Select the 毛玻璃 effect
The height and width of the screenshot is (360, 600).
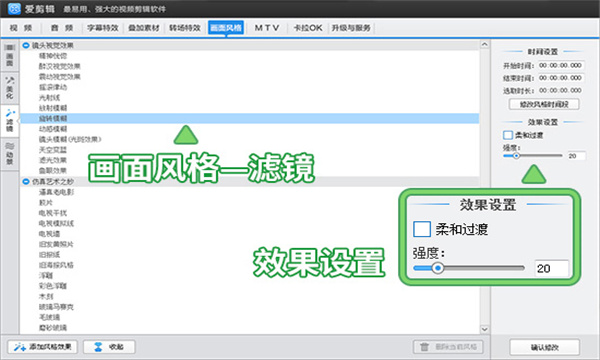tap(49, 317)
